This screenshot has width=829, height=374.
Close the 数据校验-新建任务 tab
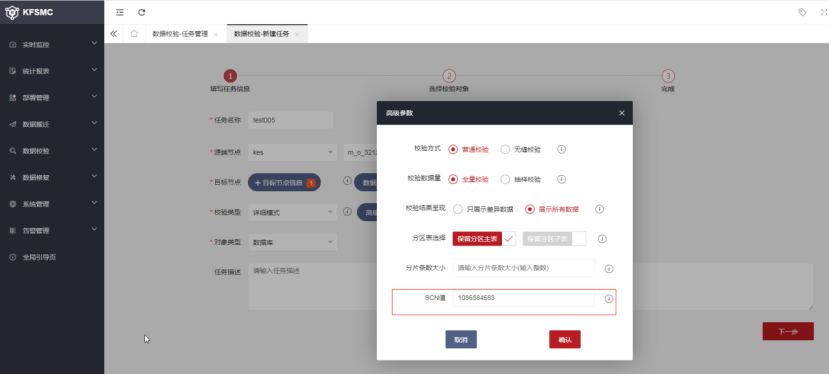(x=297, y=34)
